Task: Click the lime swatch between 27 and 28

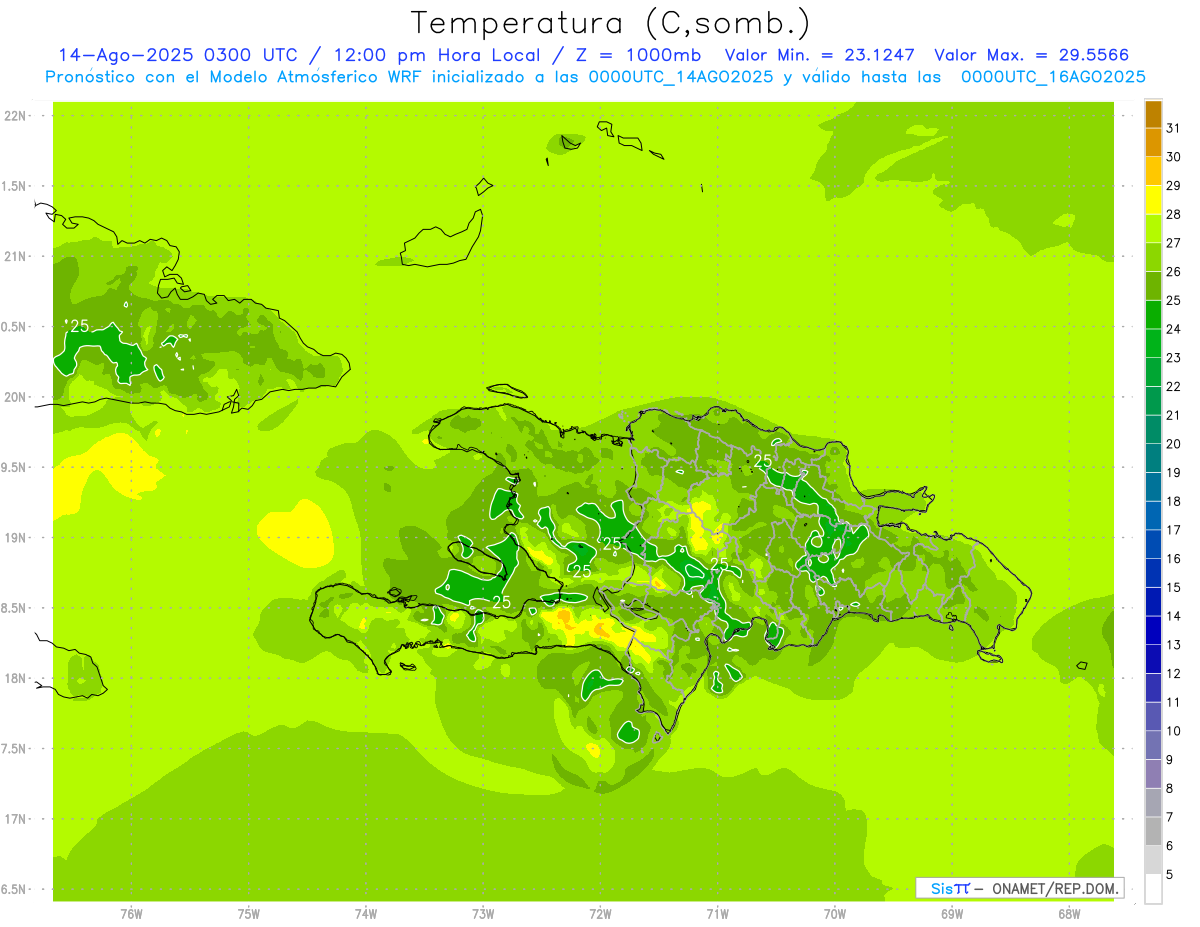Action: click(x=1153, y=229)
